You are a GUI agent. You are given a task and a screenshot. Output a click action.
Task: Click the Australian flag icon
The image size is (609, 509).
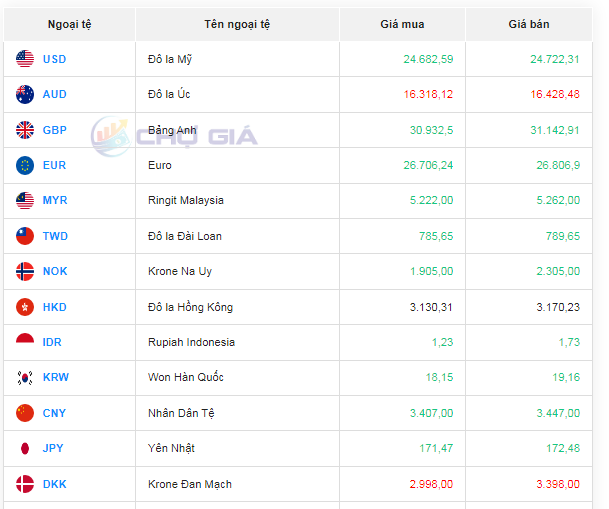25,94
